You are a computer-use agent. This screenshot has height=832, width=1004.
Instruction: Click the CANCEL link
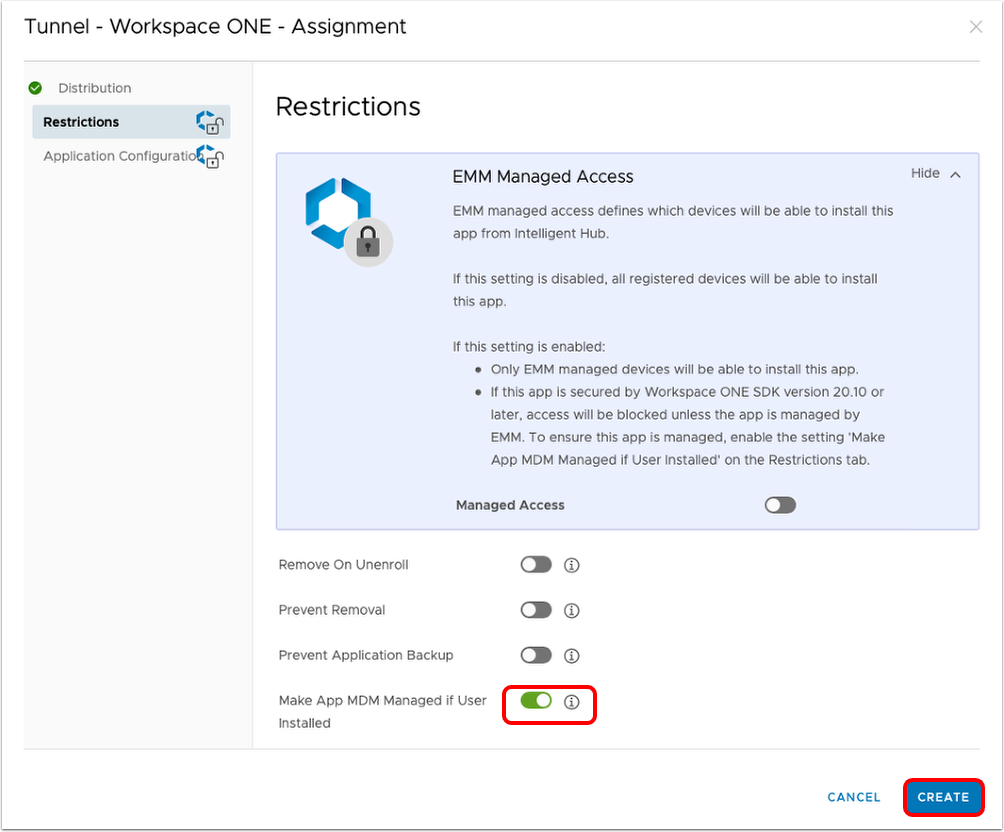[x=854, y=797]
